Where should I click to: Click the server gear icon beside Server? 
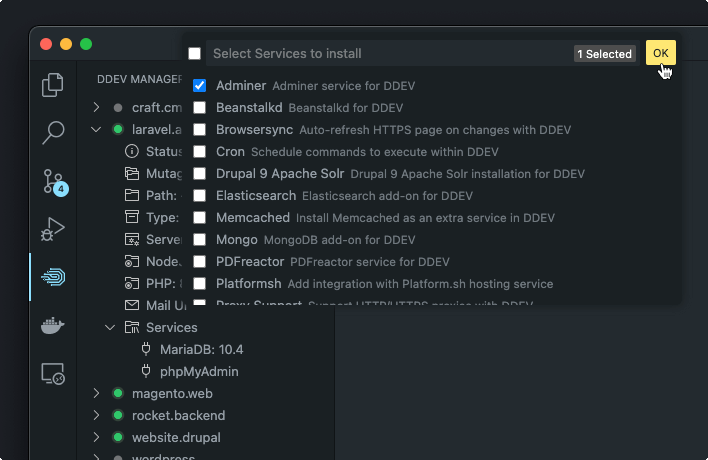click(x=132, y=239)
